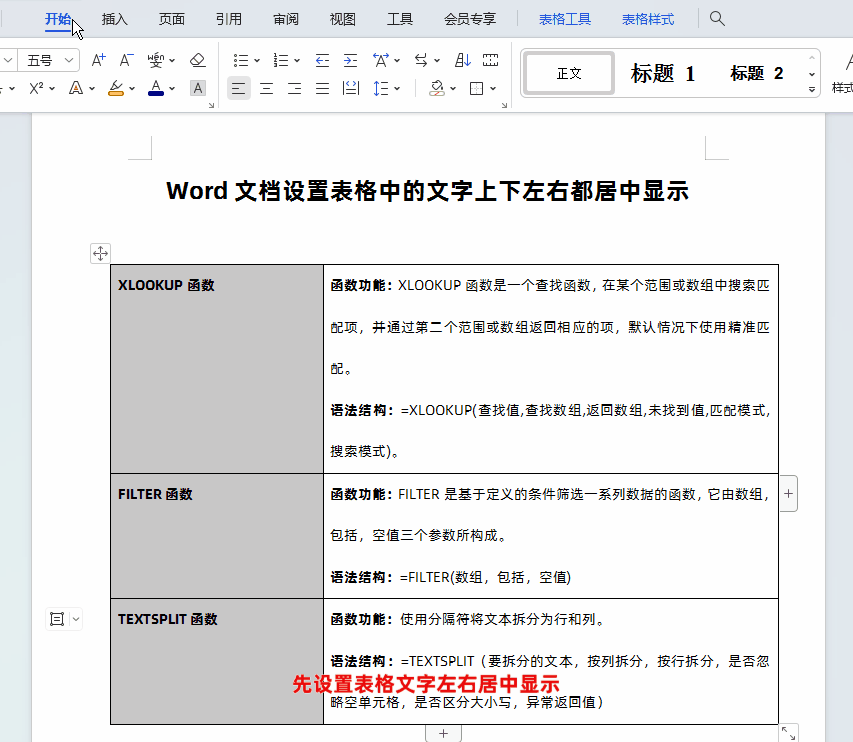Increase font size with A+ button
Screen dimensions: 853x742
click(98, 60)
